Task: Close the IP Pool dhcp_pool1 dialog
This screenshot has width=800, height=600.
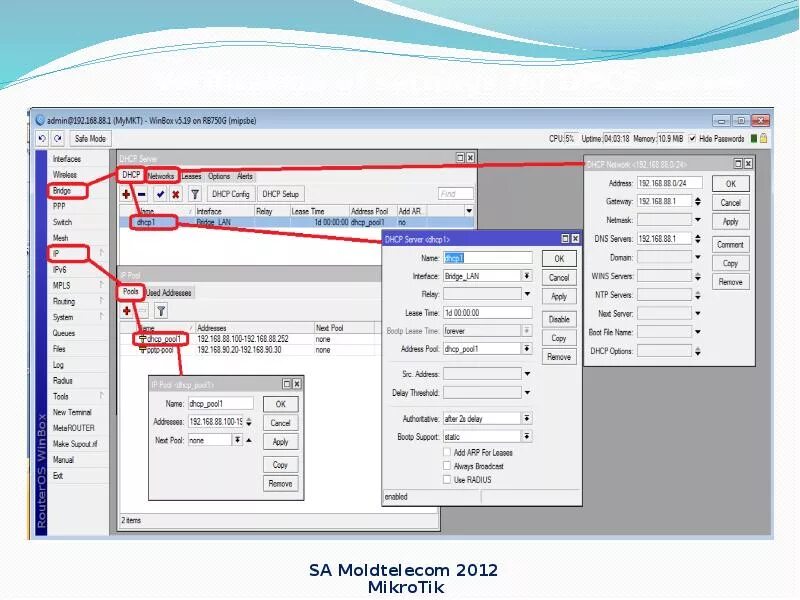Action: [x=296, y=384]
